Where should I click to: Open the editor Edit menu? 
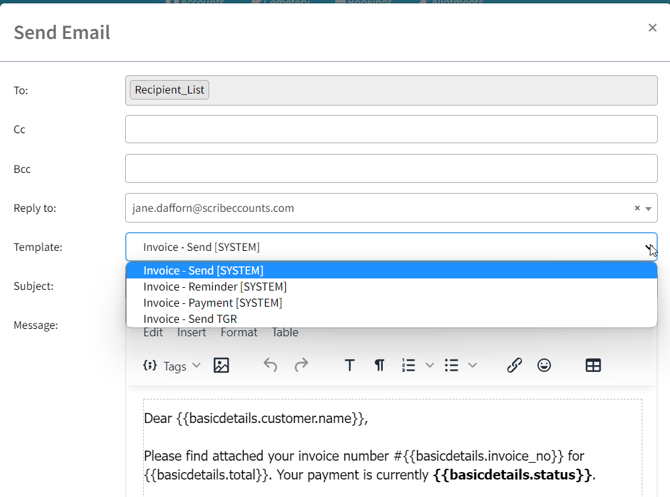pos(153,332)
